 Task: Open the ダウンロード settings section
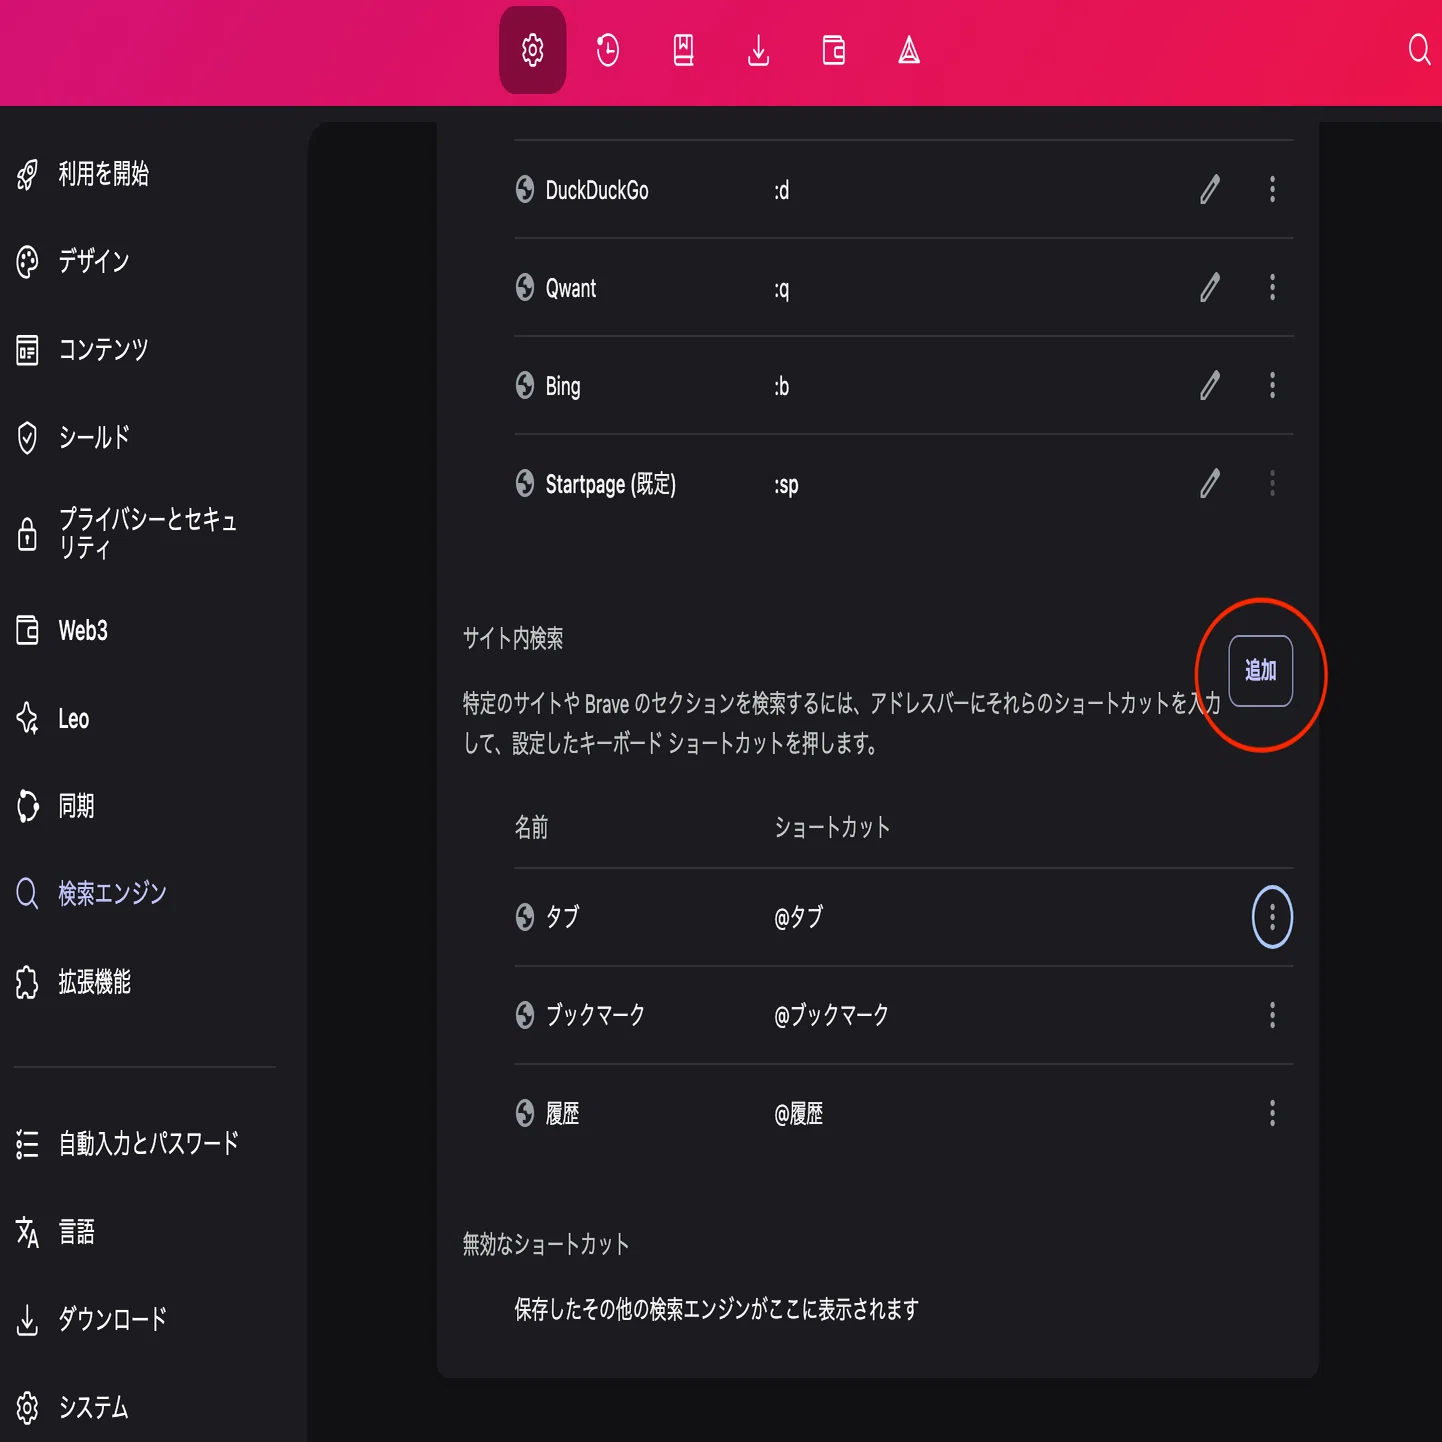(91, 1320)
